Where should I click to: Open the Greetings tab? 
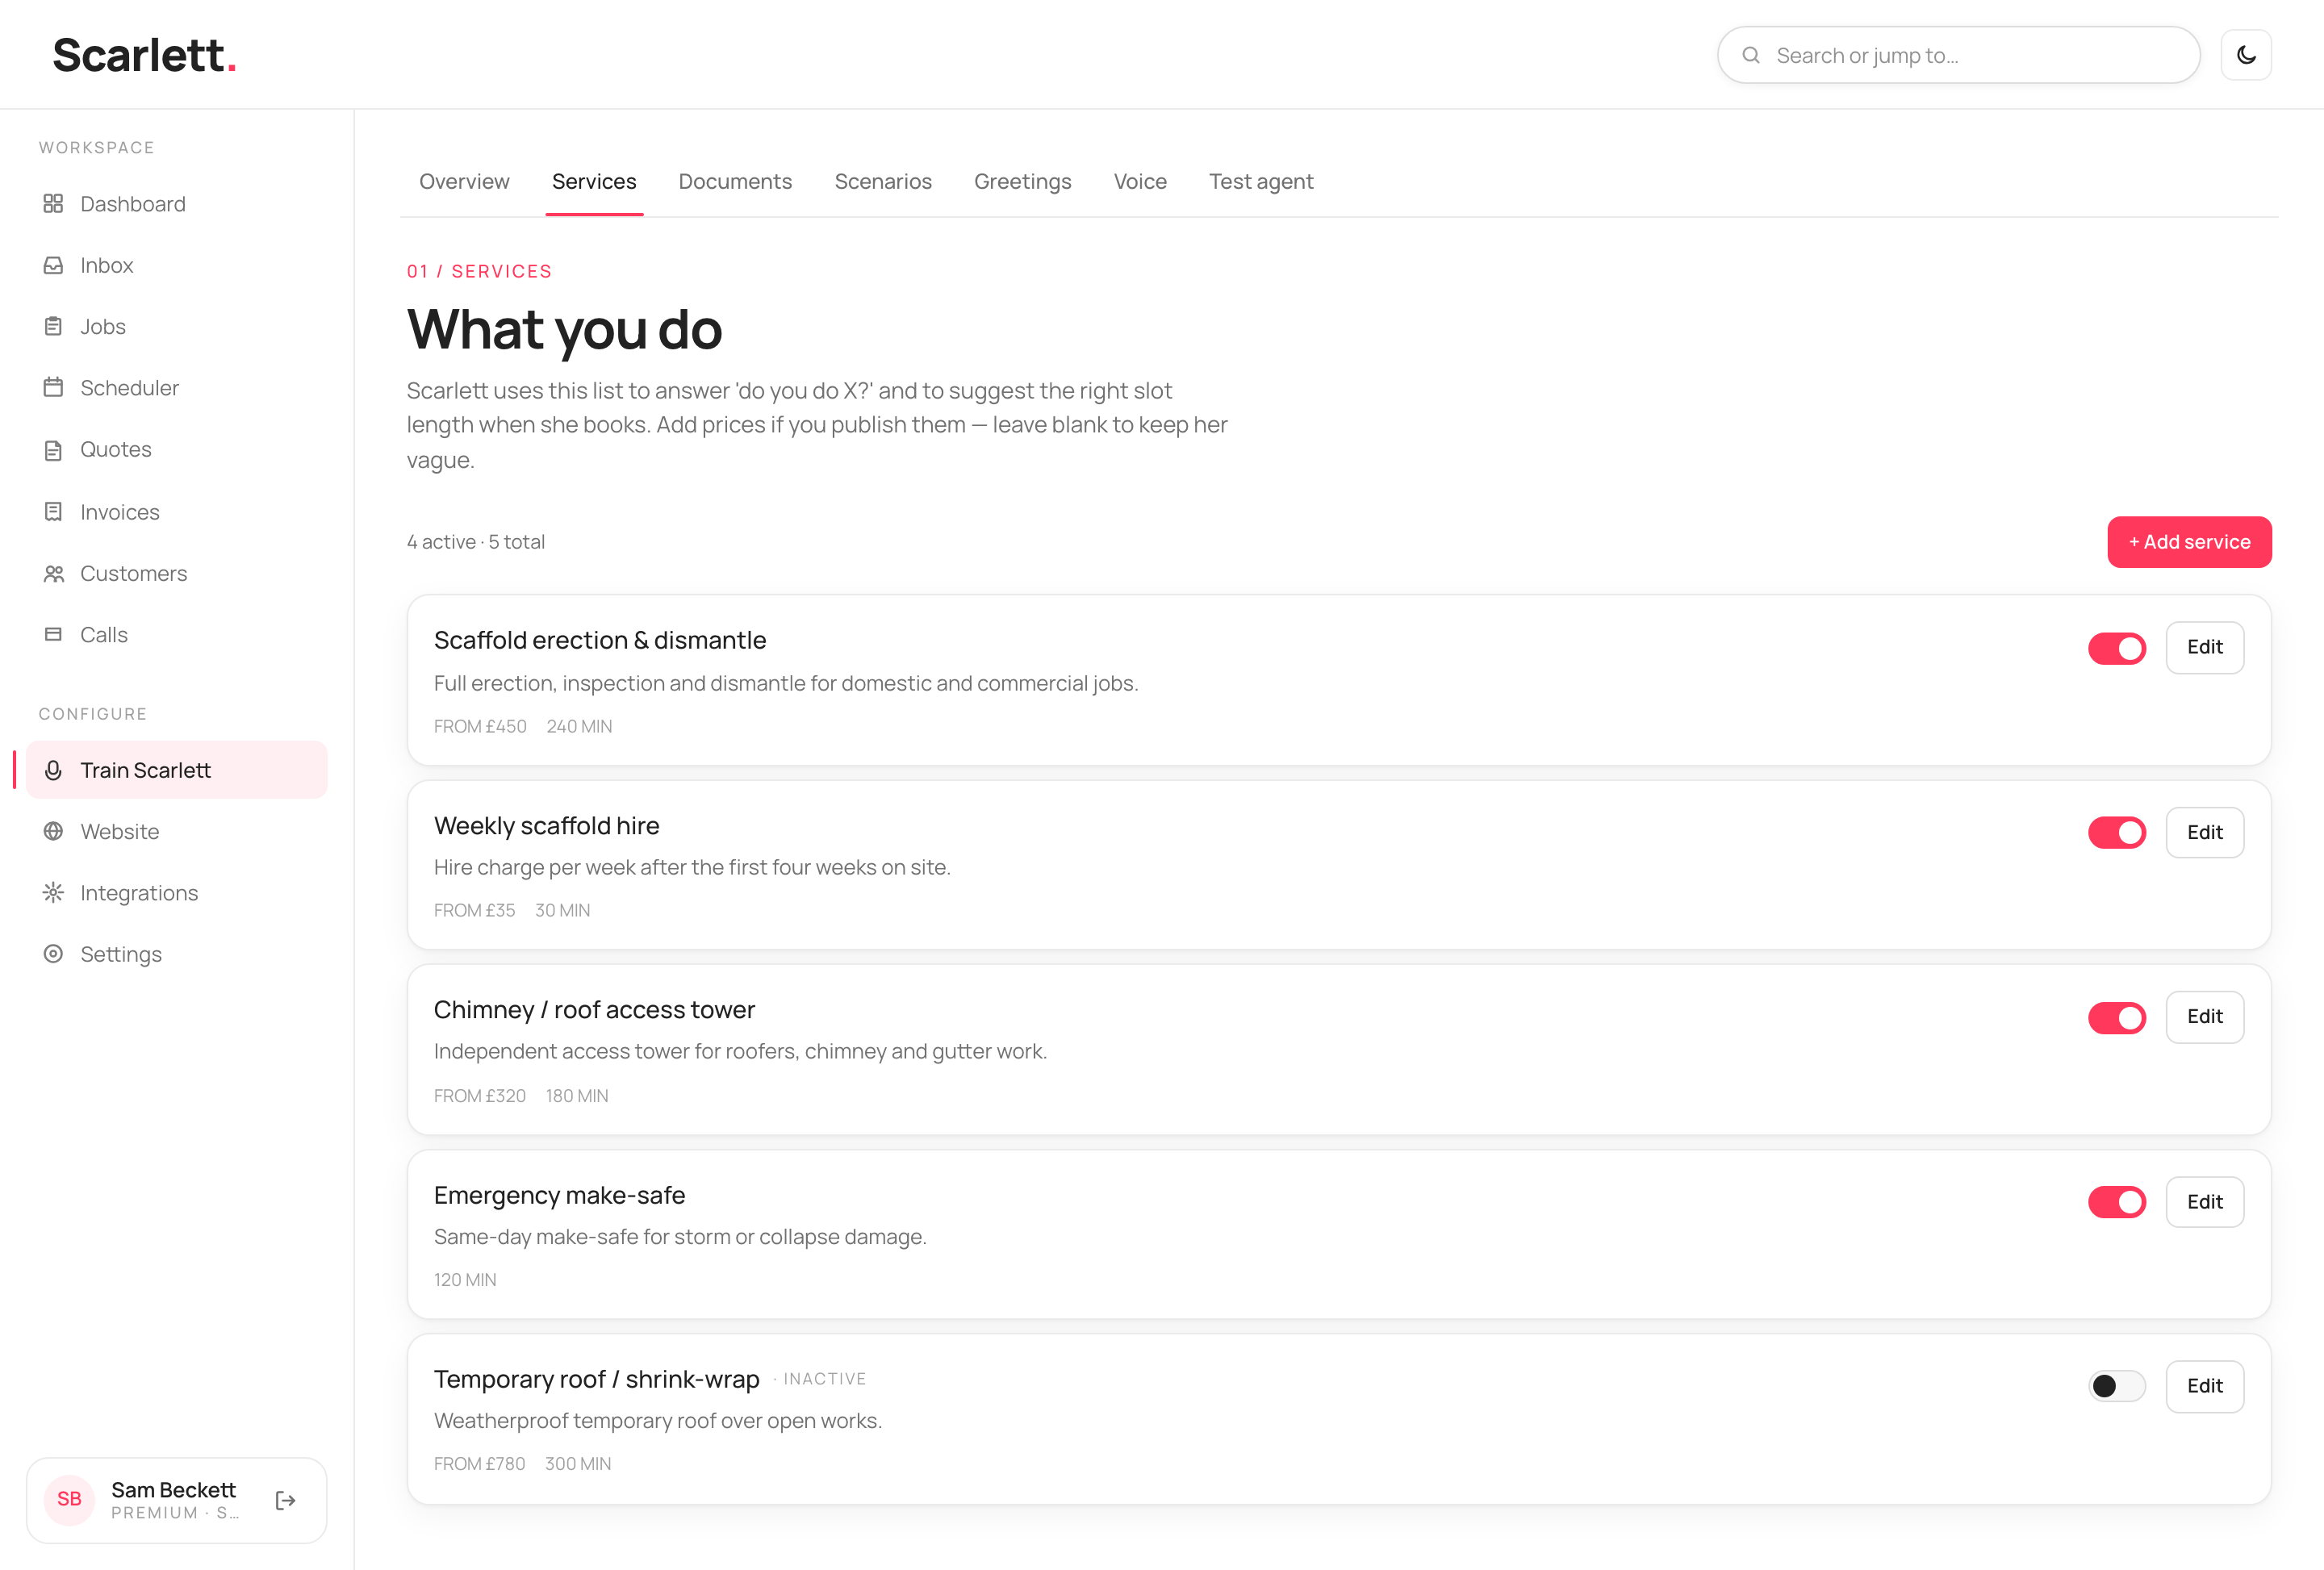(x=1022, y=182)
